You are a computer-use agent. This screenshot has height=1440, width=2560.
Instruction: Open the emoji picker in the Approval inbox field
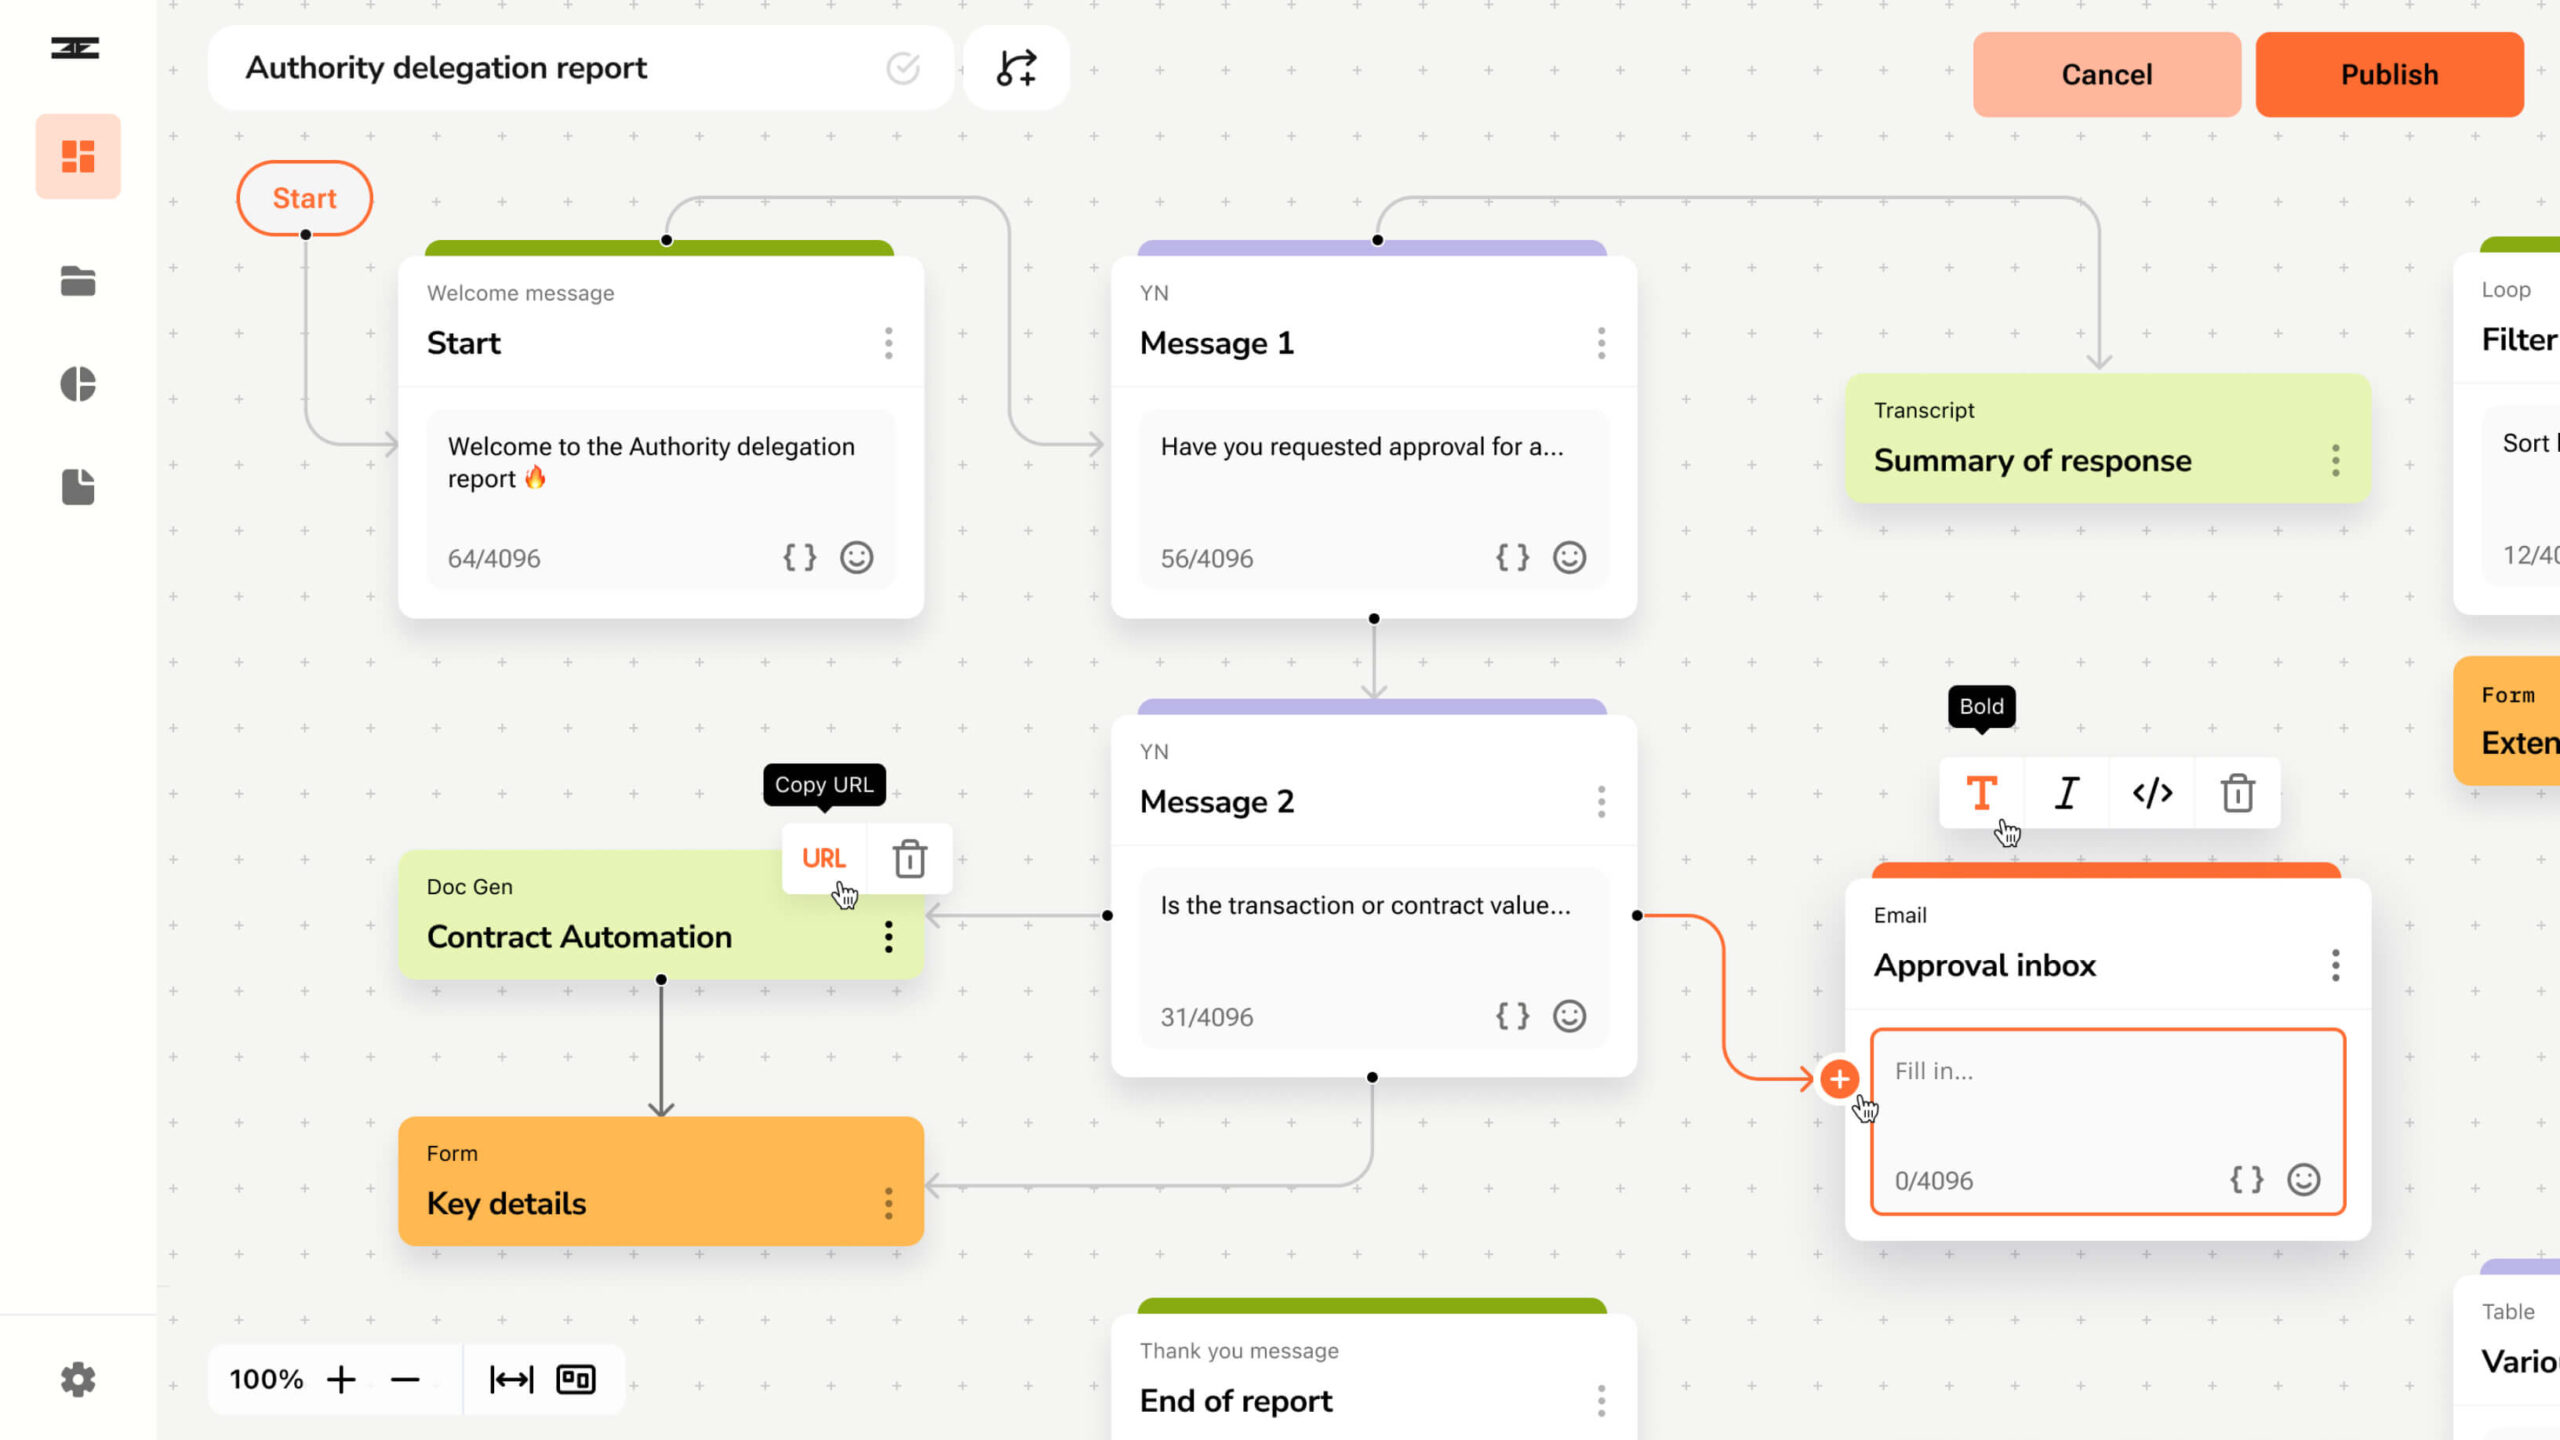click(x=2303, y=1180)
